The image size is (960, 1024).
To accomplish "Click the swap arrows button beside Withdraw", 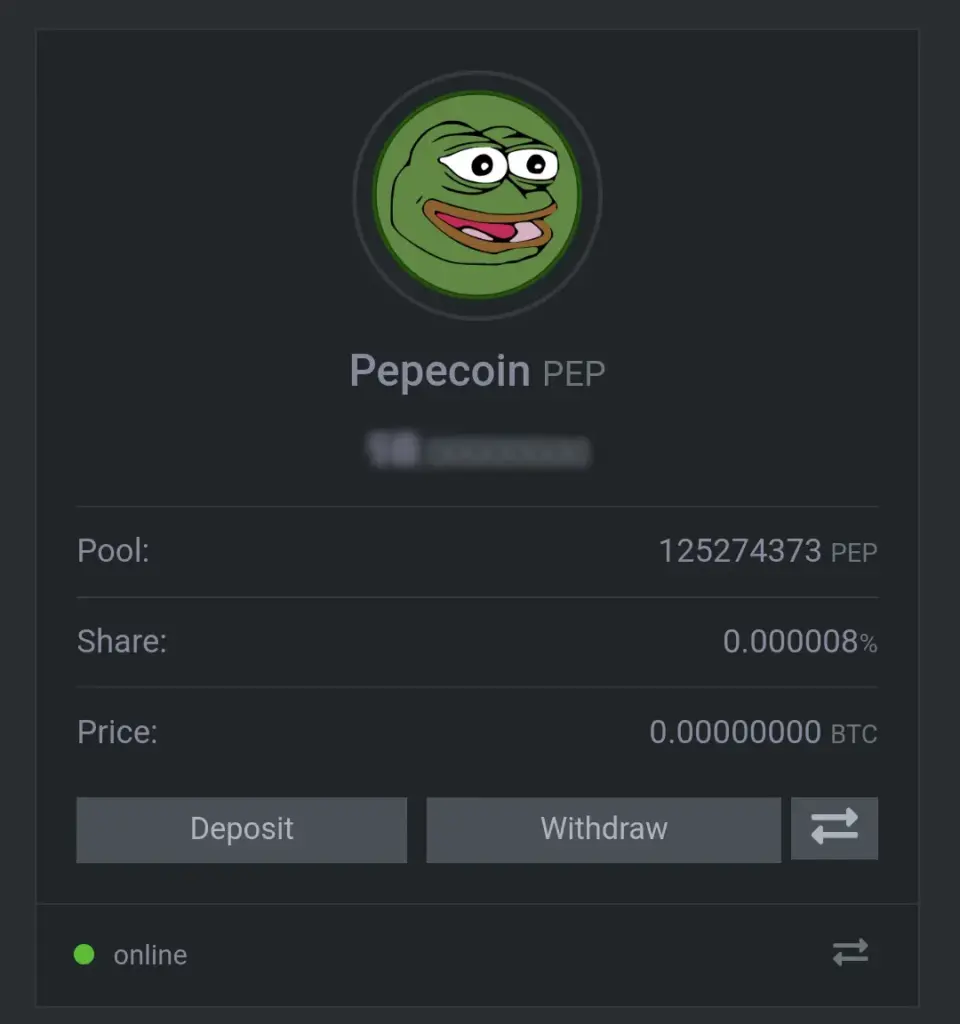I will (835, 827).
